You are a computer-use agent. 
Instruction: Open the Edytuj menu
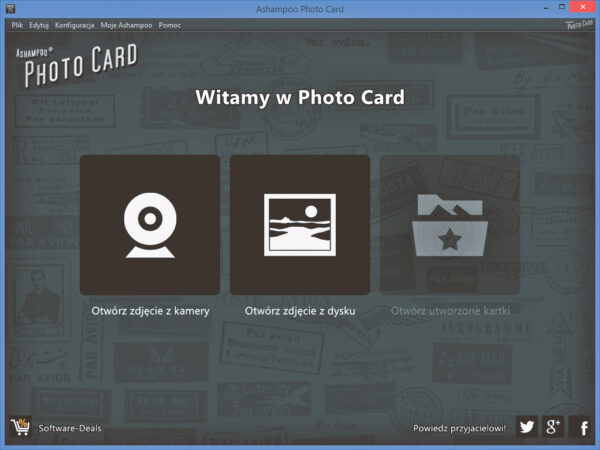[39, 23]
